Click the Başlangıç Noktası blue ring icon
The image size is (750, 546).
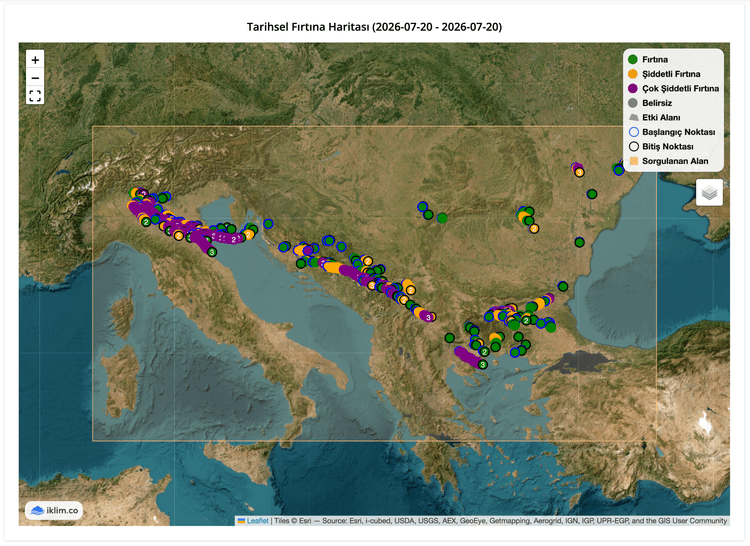(633, 132)
